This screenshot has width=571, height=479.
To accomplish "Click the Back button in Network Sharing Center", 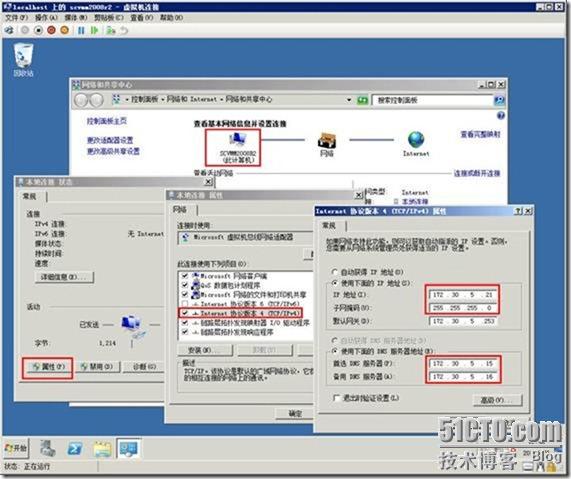I will [81, 100].
